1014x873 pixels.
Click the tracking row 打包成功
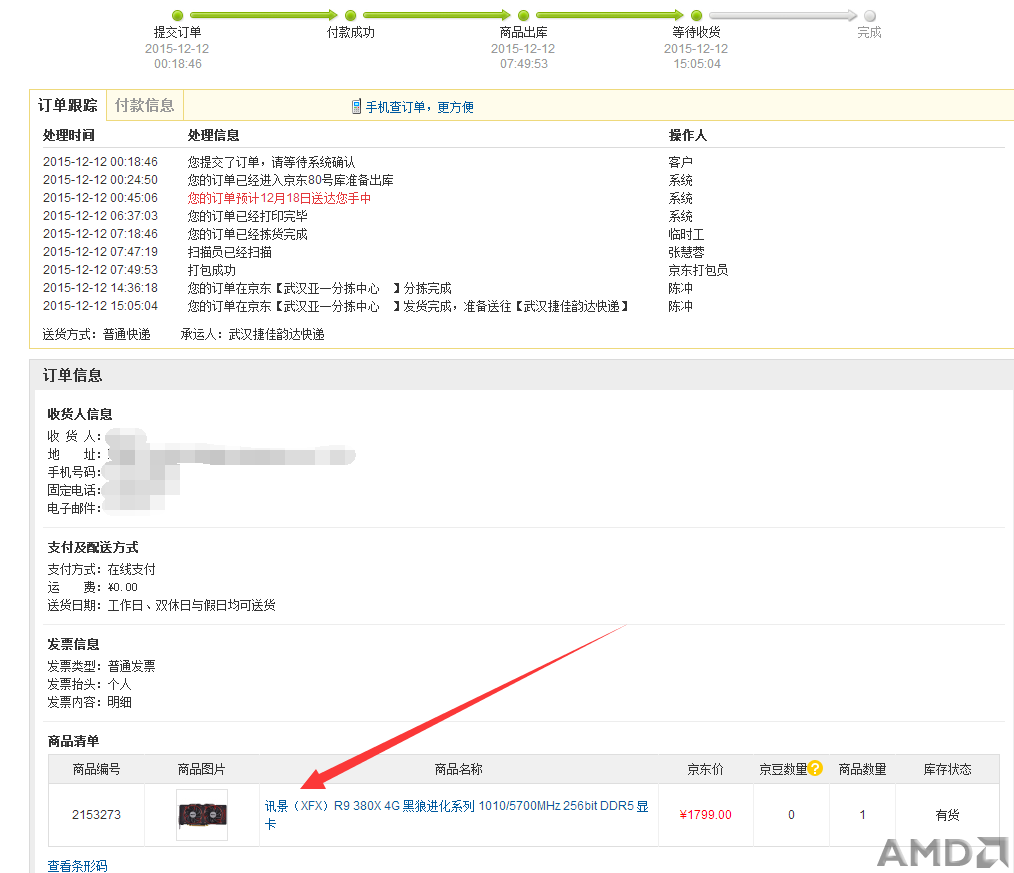(211, 270)
